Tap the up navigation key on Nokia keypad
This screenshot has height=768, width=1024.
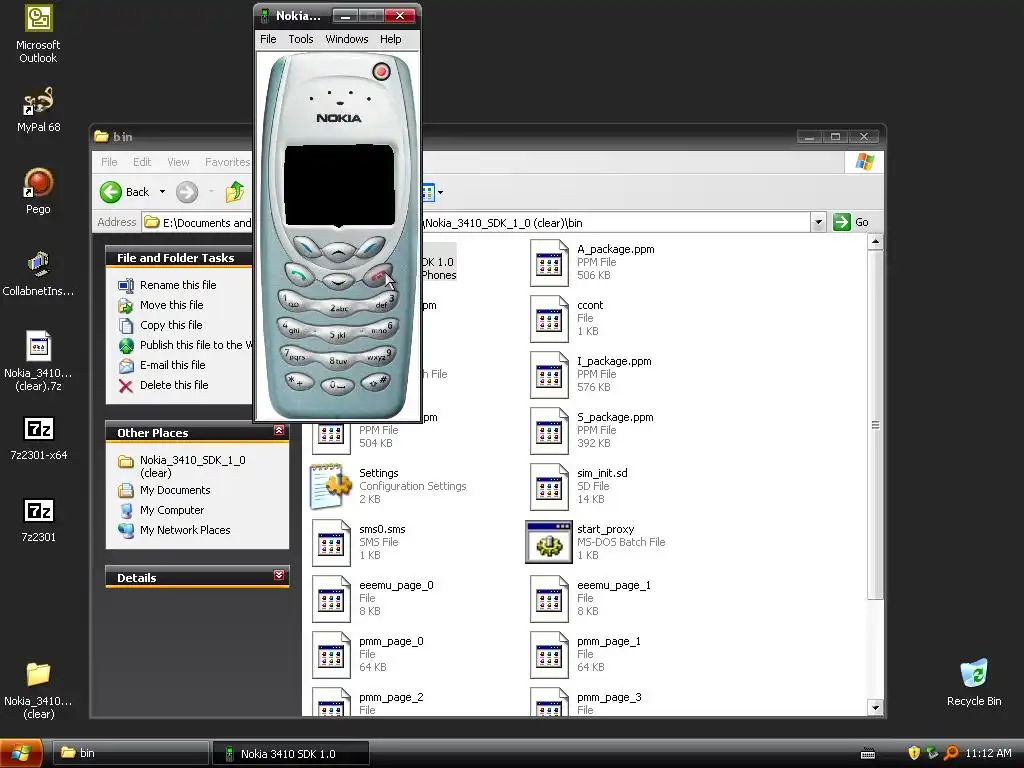coord(338,251)
